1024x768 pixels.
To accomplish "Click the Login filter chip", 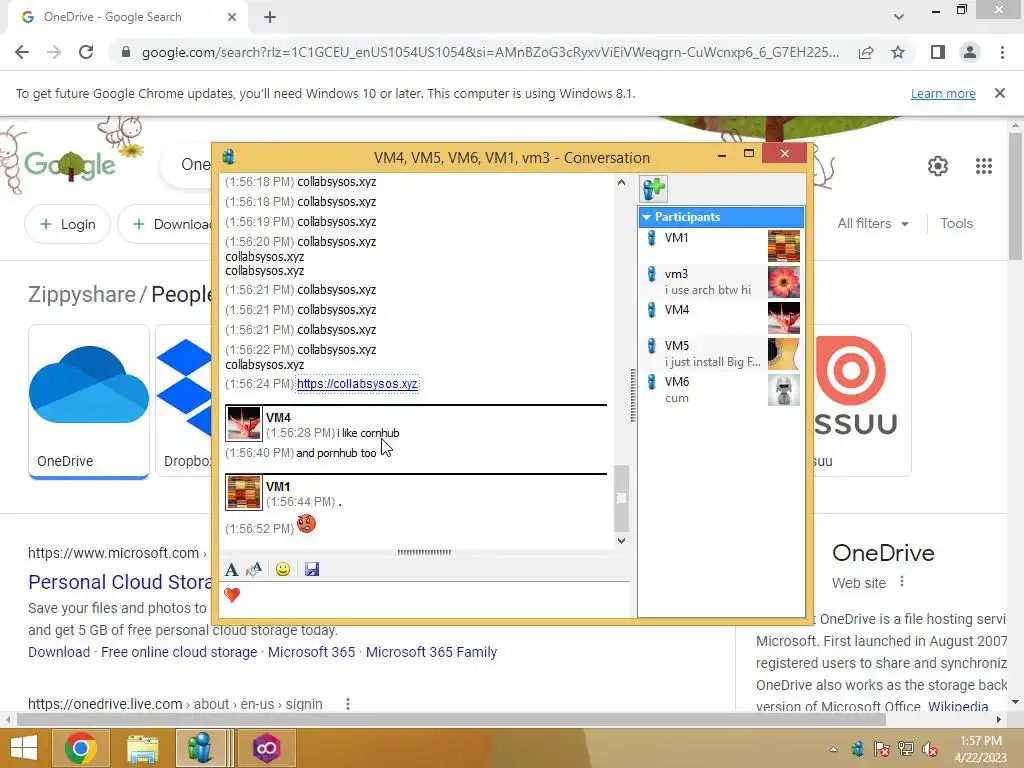I will (x=68, y=224).
